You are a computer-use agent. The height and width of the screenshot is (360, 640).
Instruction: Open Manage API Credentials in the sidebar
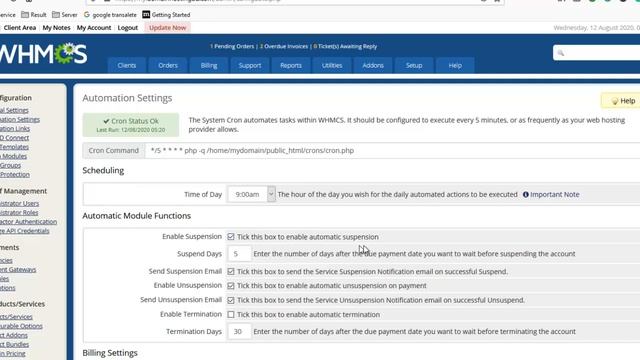coord(24,231)
